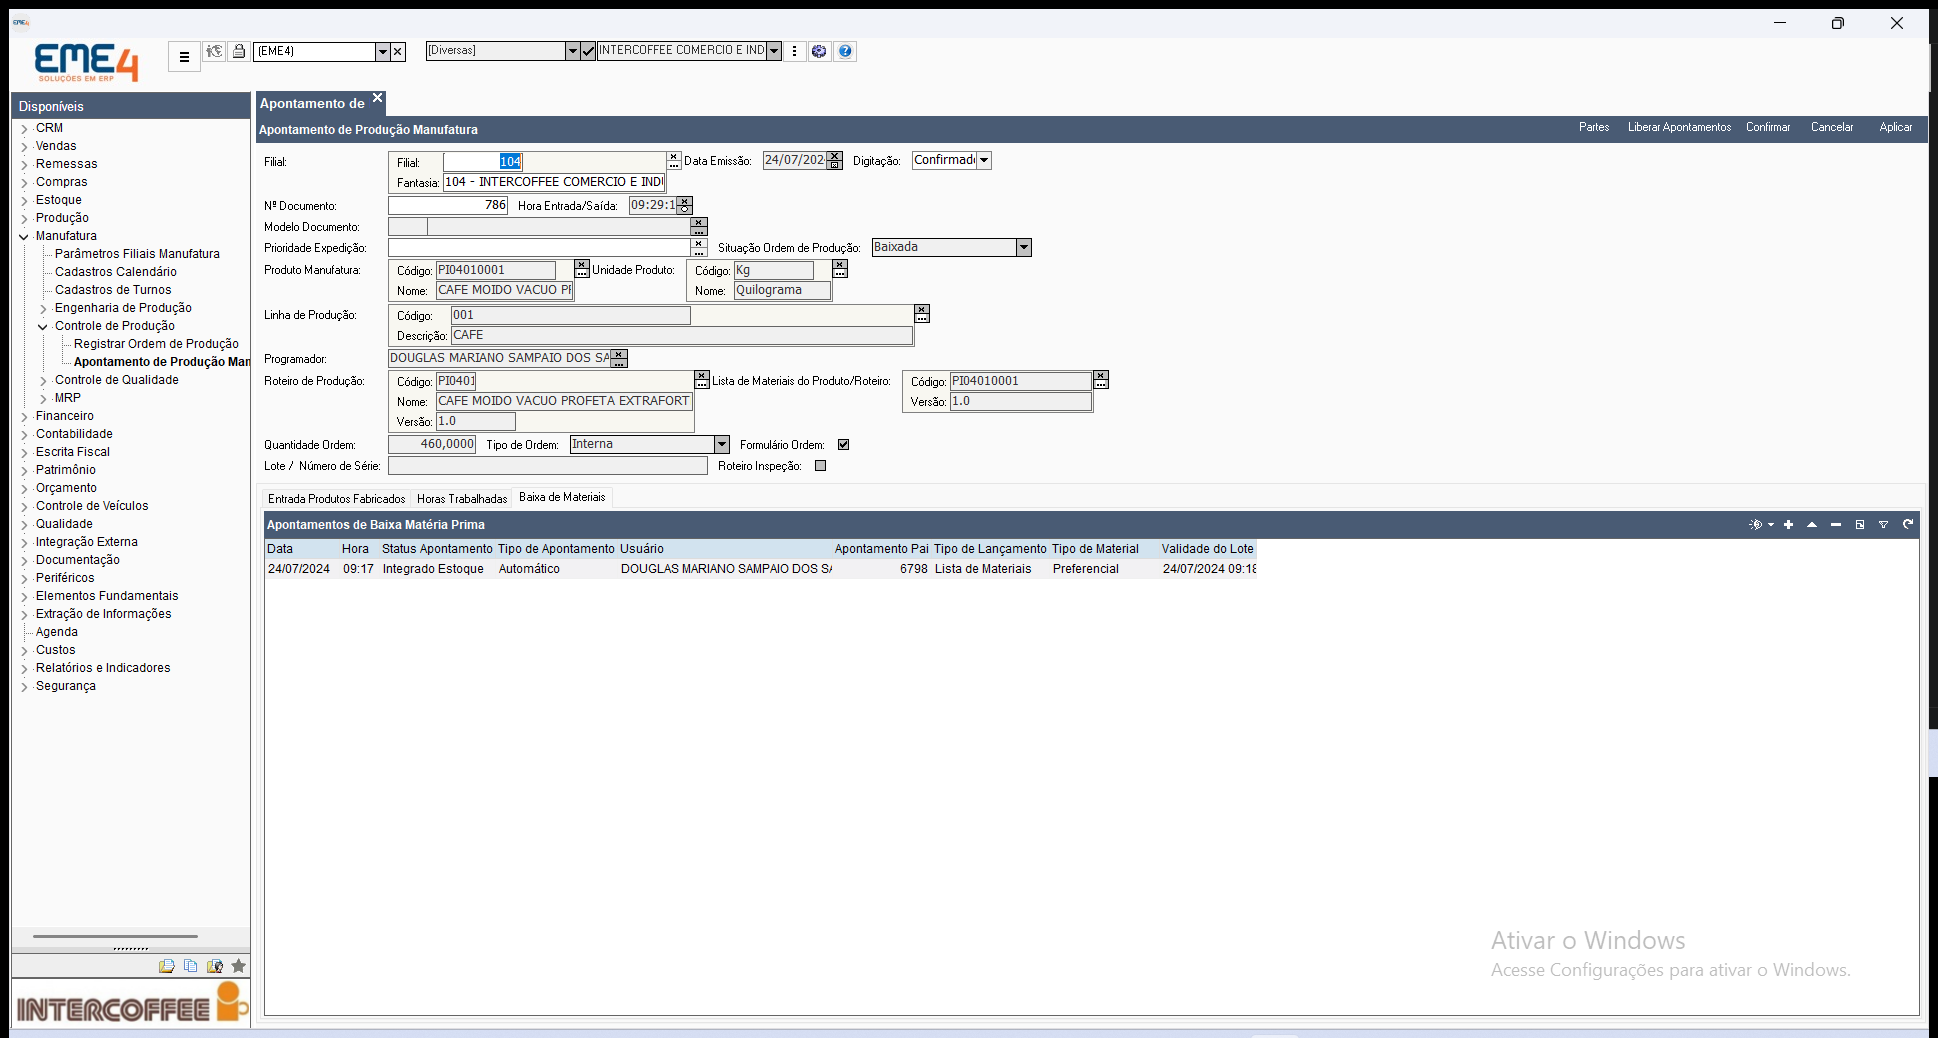1938x1038 pixels.
Task: Click the blue help question-mark icon
Action: point(845,51)
